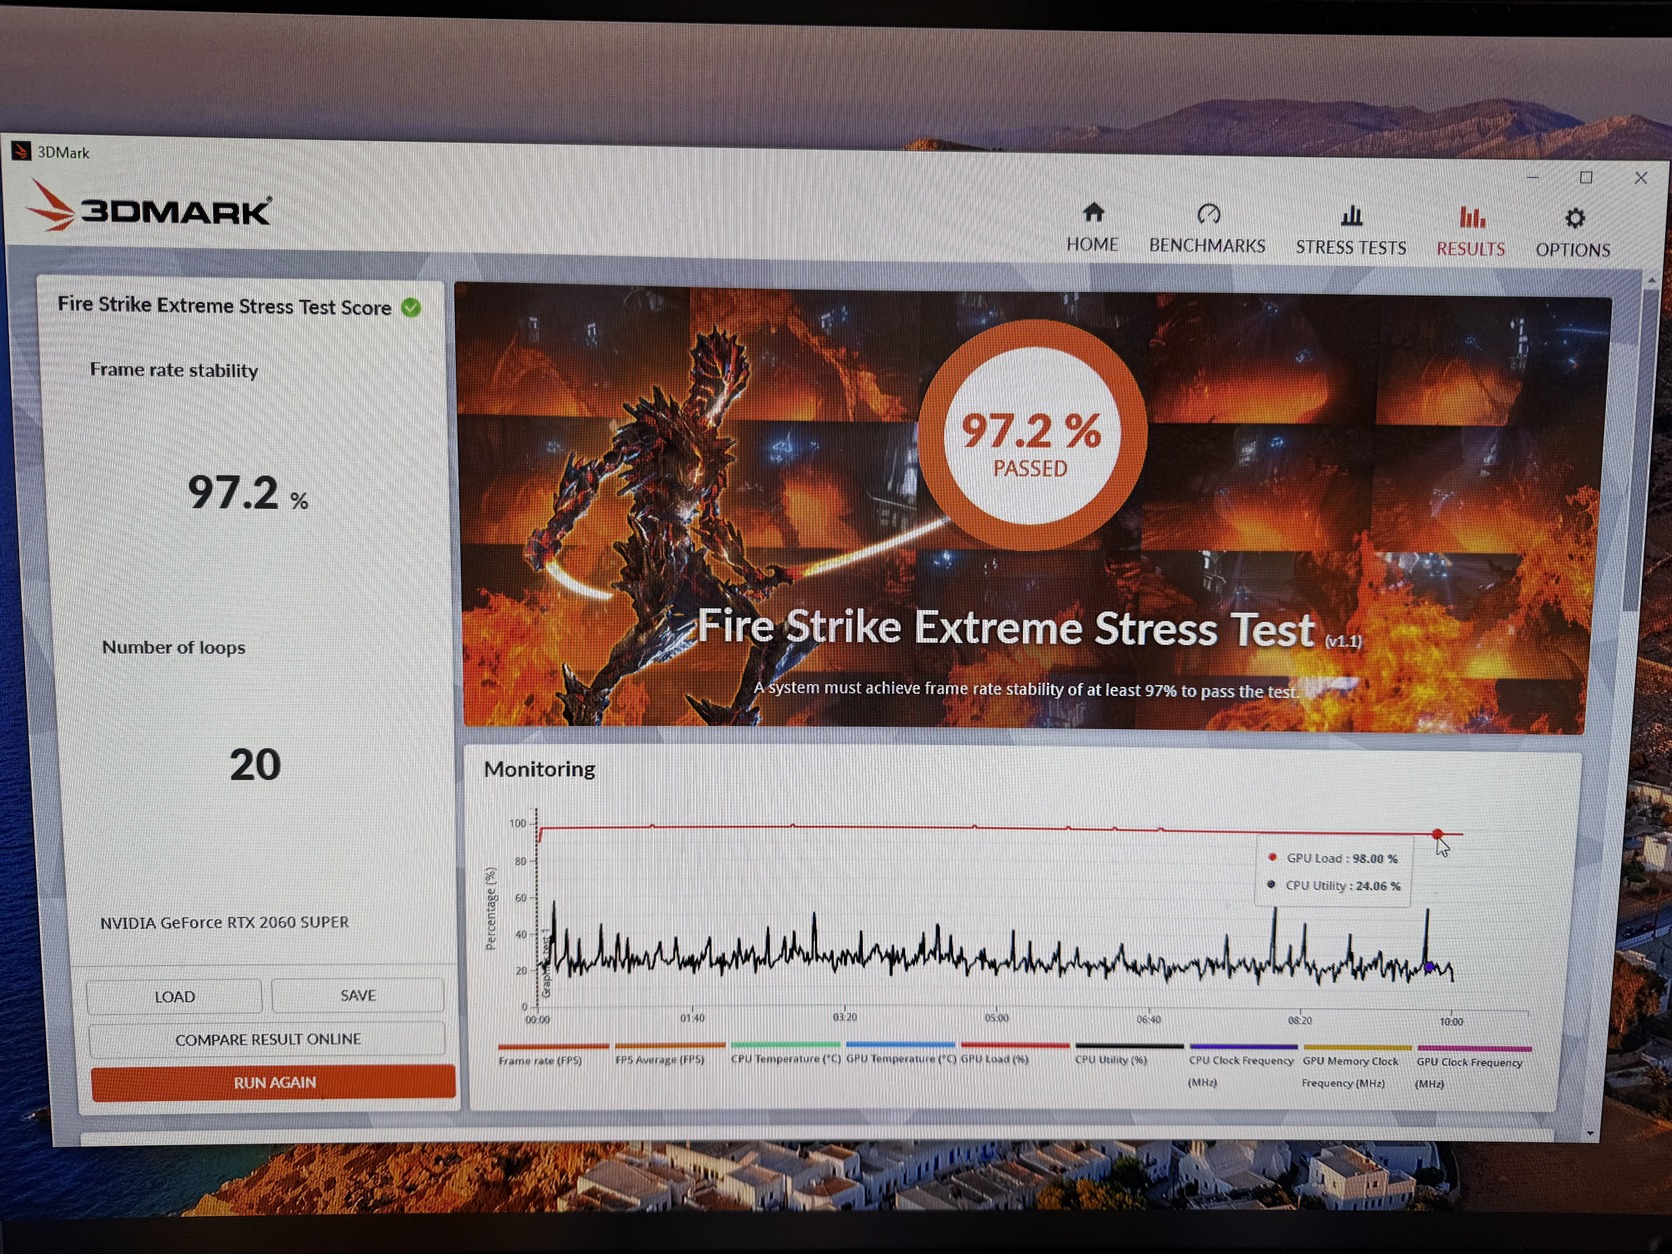Viewport: 1672px width, 1254px height.
Task: Click the 3DMARK logo
Action: tap(148, 205)
